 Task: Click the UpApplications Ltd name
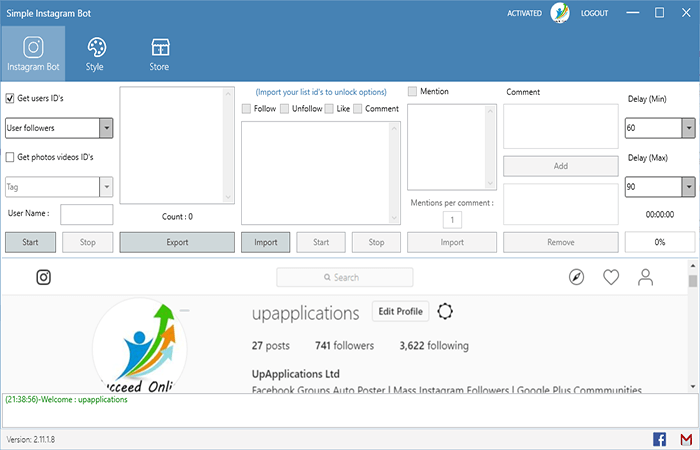[x=296, y=374]
